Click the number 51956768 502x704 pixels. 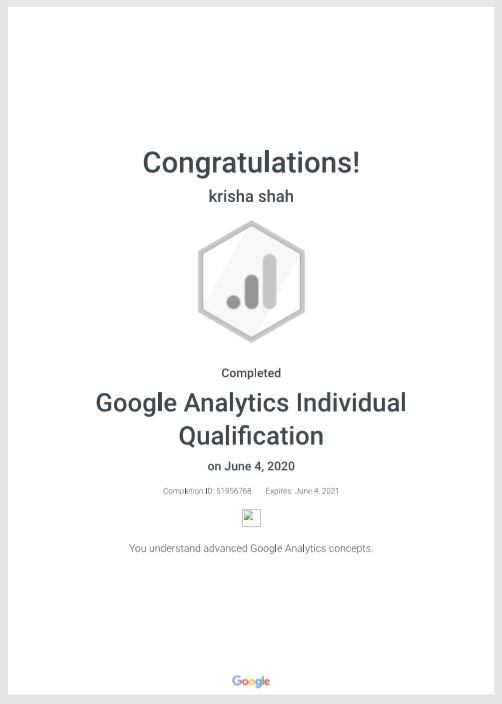click(x=234, y=491)
